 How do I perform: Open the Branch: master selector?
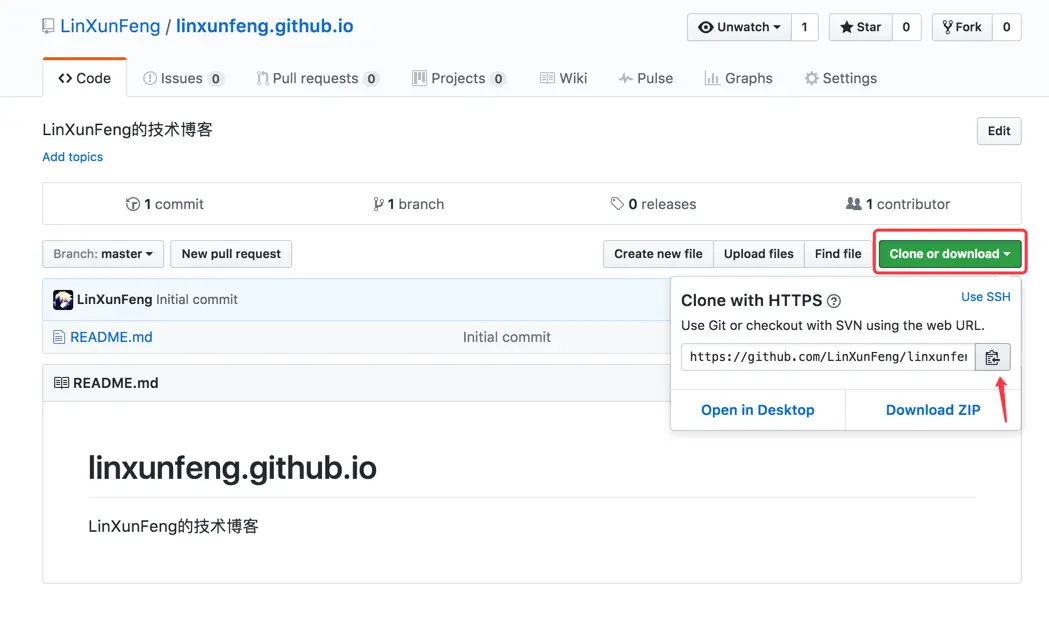(102, 254)
